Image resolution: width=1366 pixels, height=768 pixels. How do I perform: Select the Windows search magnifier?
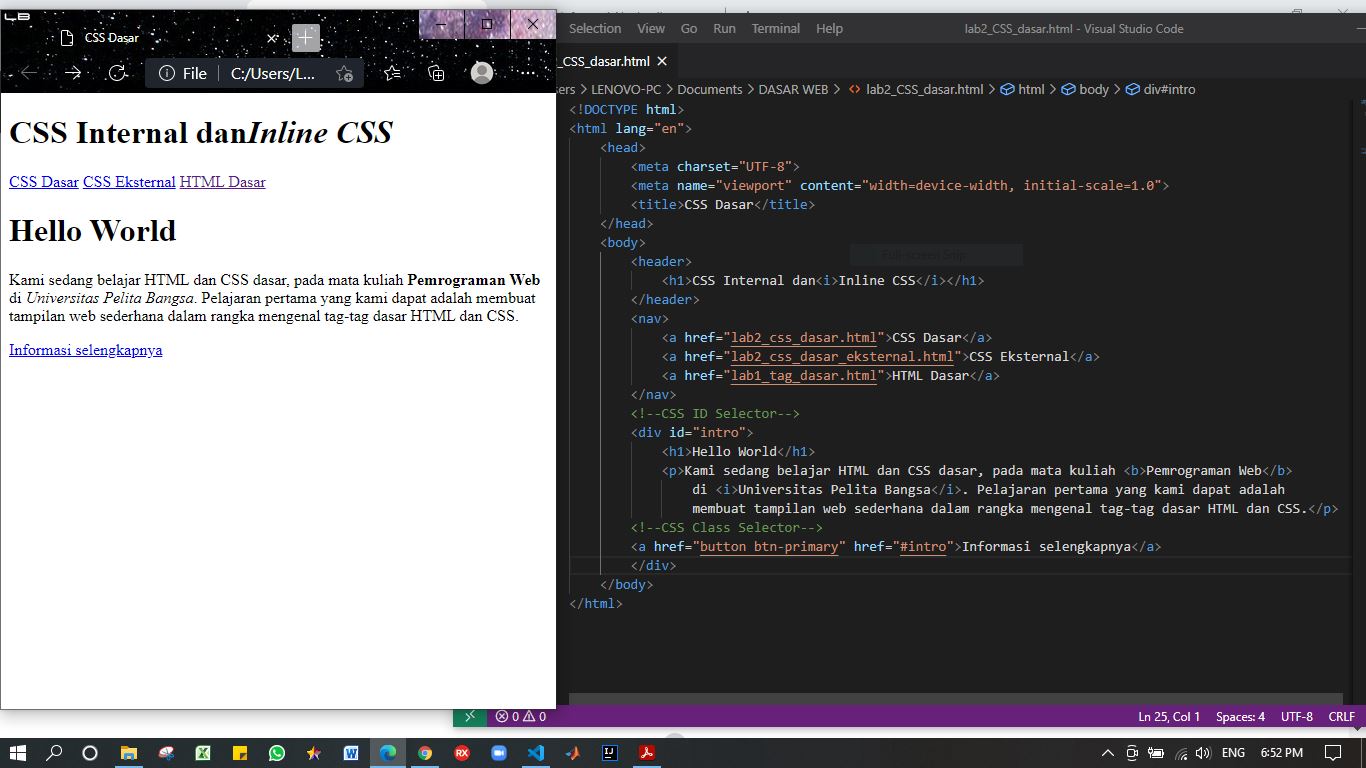click(54, 753)
